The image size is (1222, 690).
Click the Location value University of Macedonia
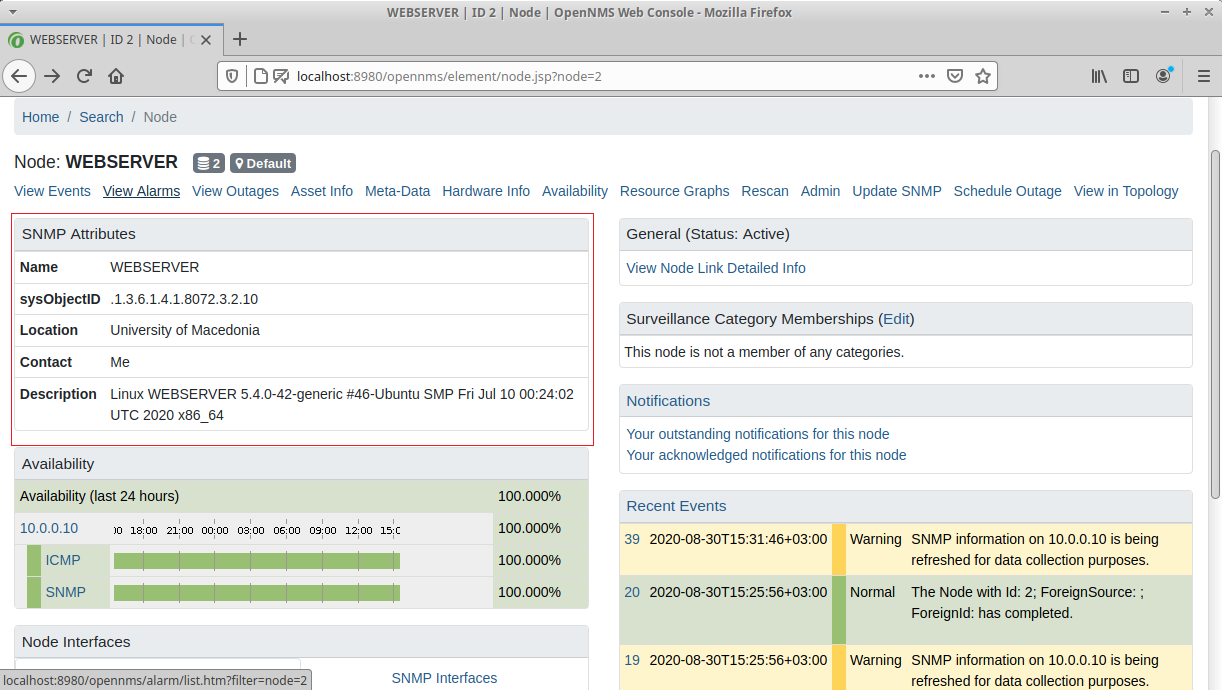point(185,330)
